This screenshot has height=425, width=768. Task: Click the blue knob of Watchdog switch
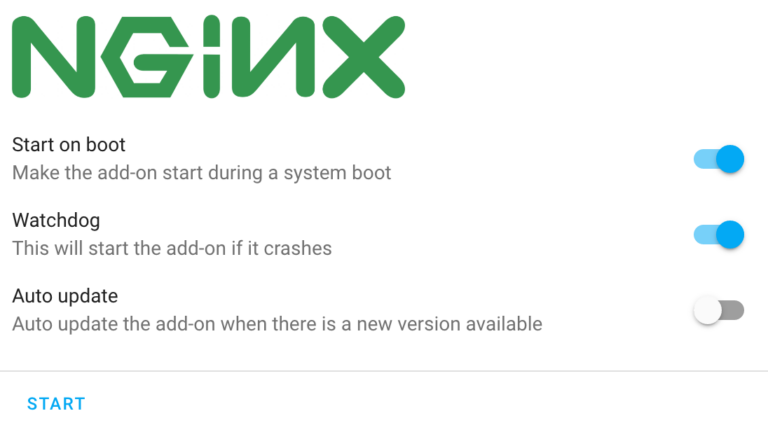[730, 235]
